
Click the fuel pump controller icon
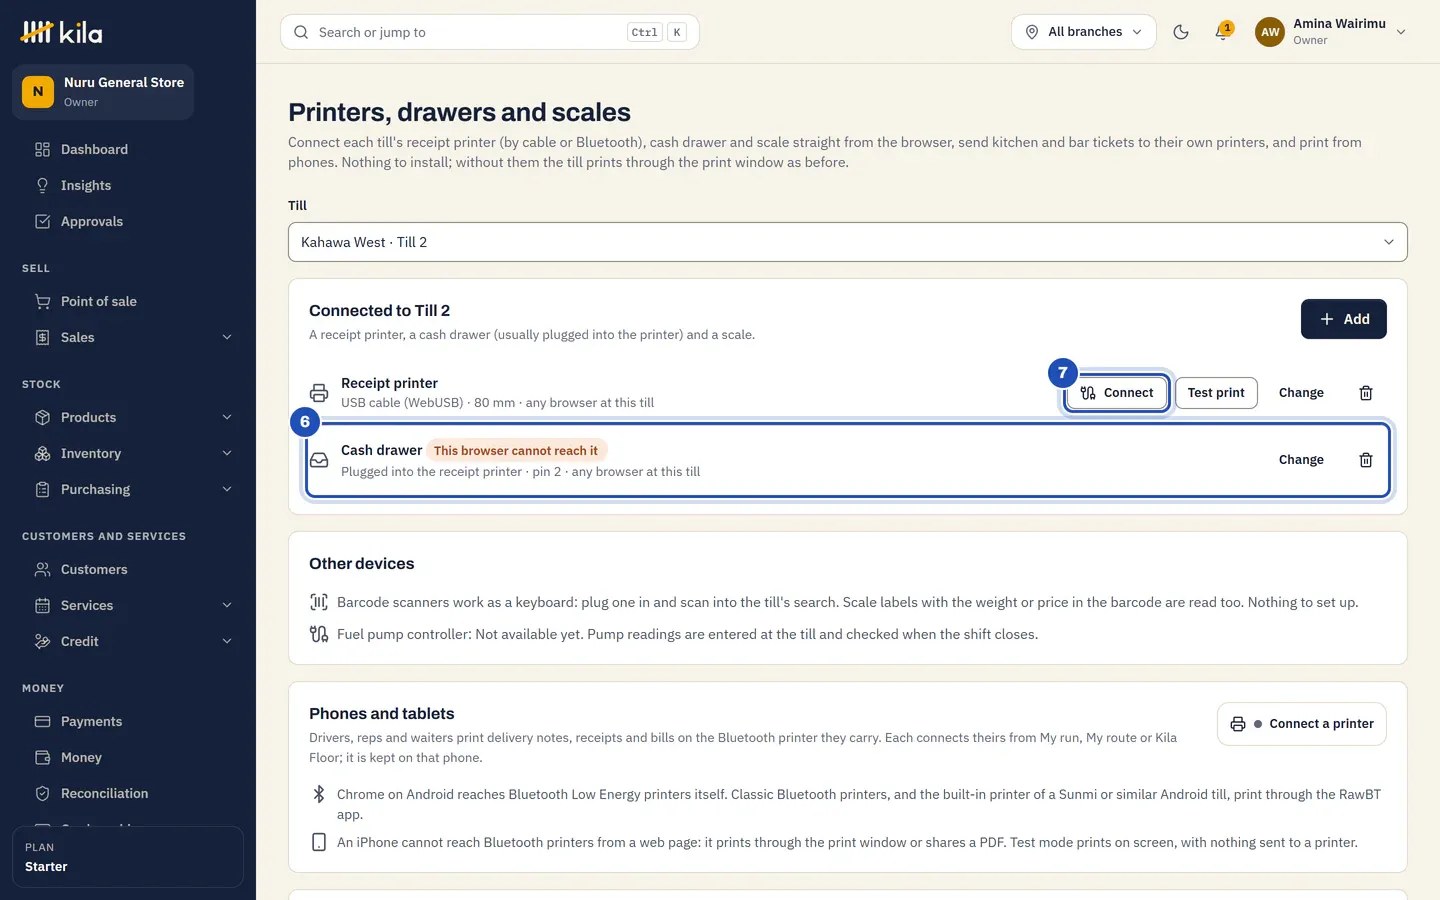point(319,634)
